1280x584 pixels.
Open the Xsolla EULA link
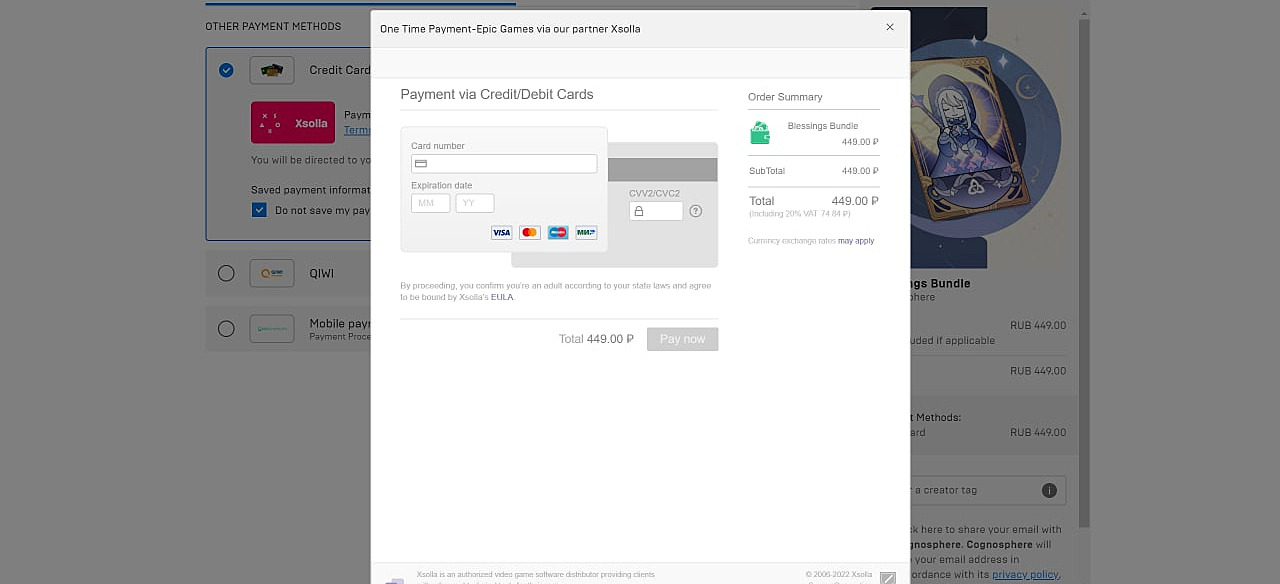[x=502, y=297]
